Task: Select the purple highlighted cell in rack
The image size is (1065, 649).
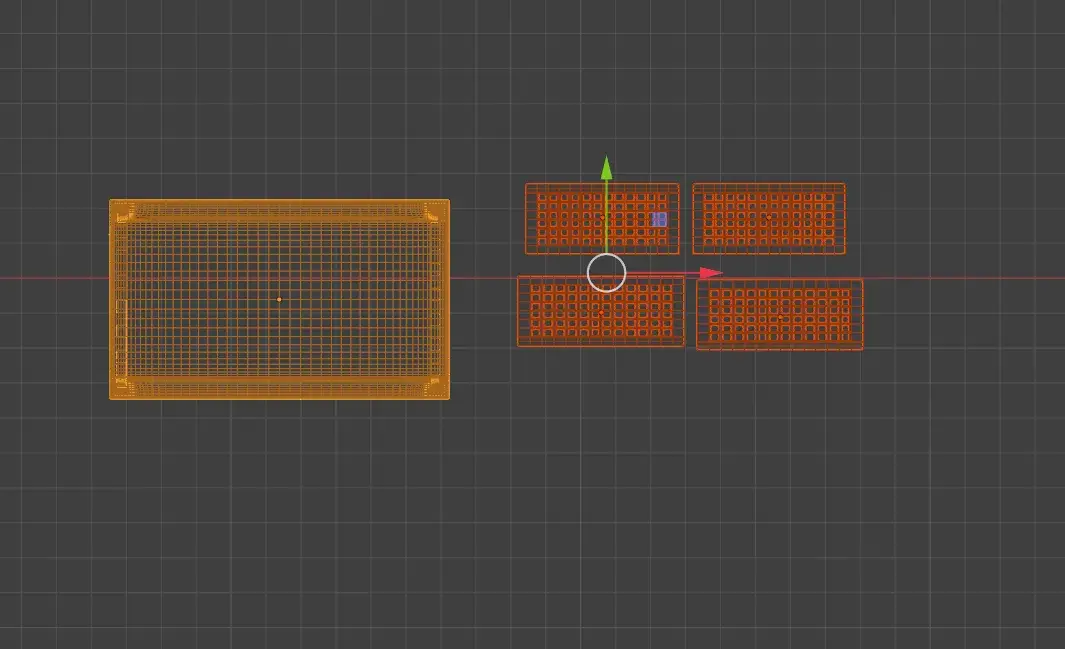Action: click(x=659, y=219)
